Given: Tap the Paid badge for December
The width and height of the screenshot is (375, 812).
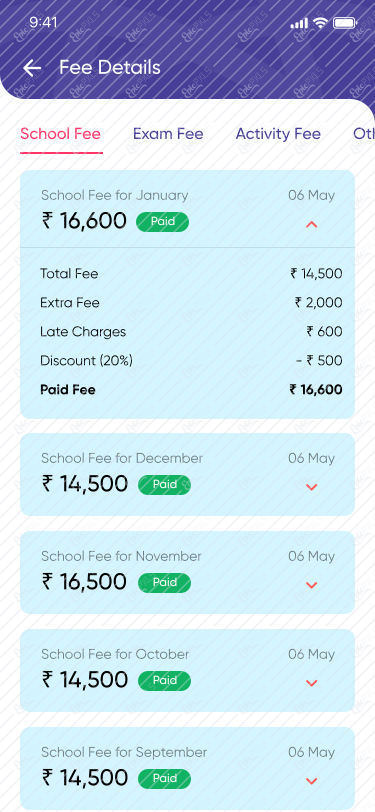Looking at the screenshot, I should [164, 485].
